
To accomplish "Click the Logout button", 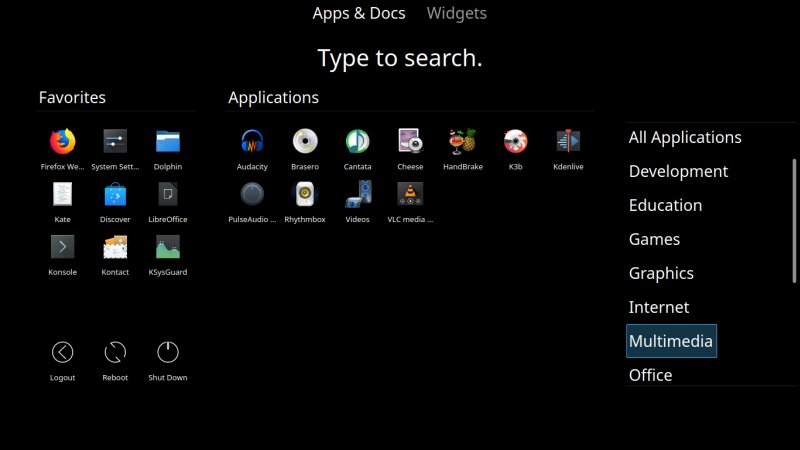I will (x=62, y=353).
